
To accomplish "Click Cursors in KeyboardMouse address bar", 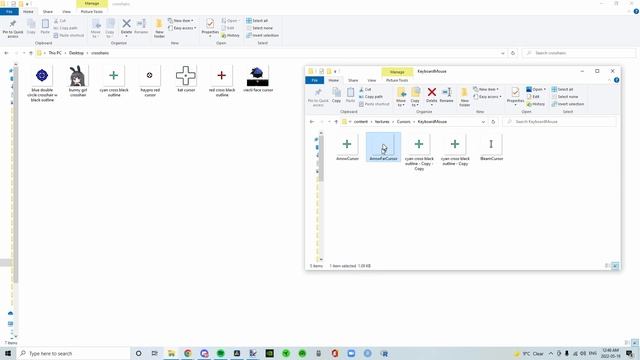I will point(403,122).
